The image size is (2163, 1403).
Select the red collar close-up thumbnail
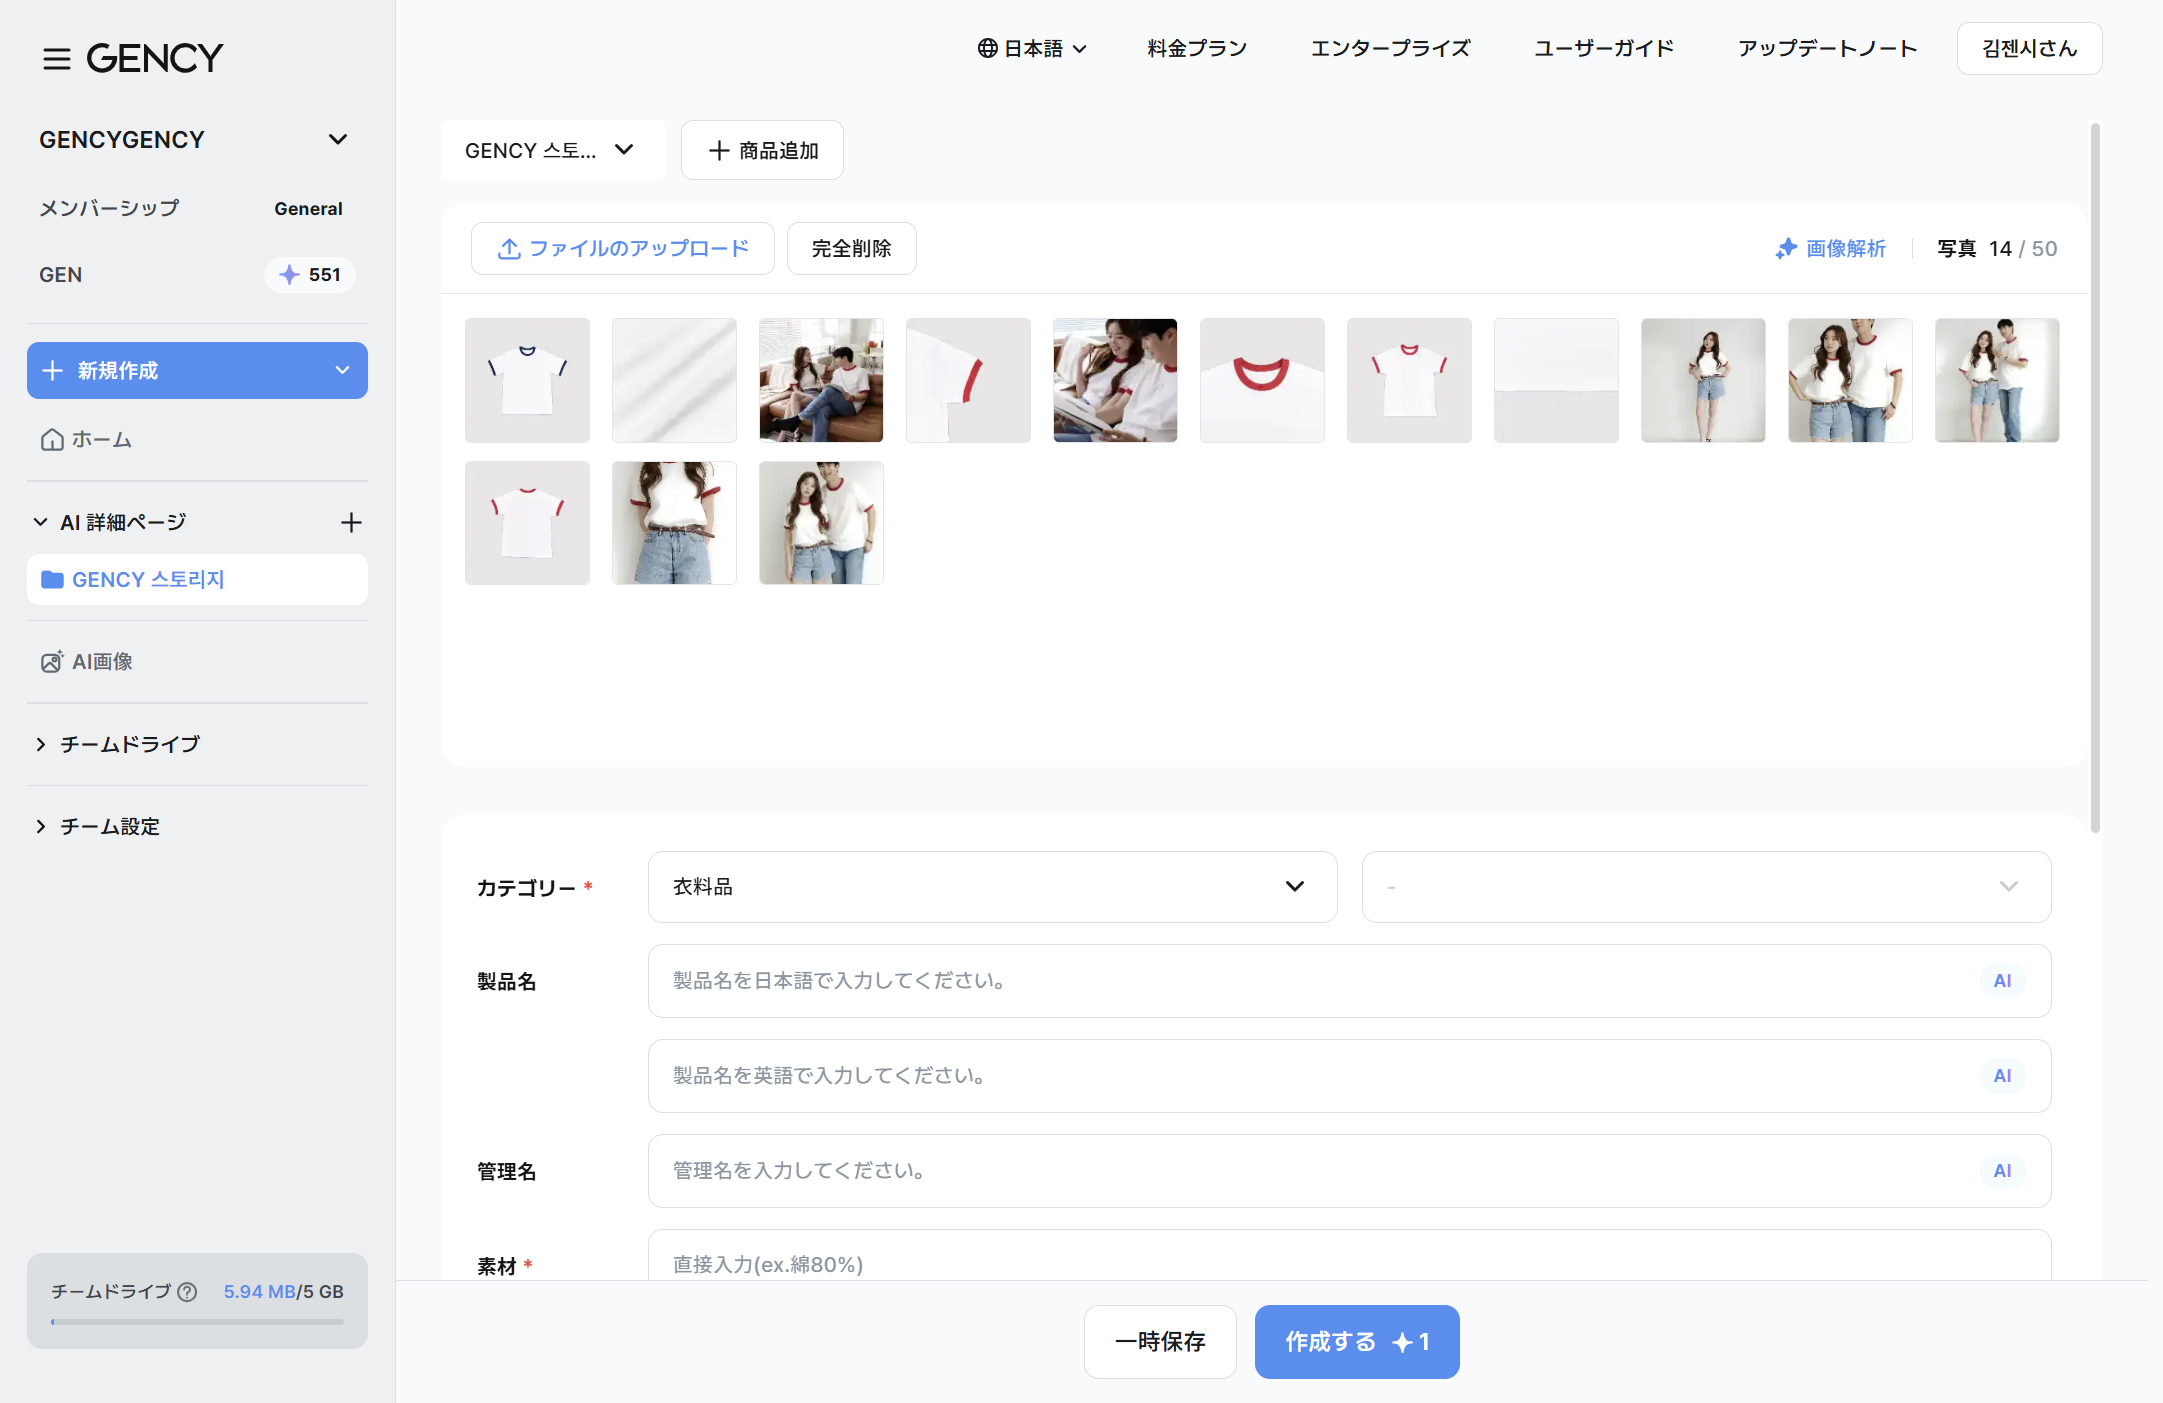1262,381
